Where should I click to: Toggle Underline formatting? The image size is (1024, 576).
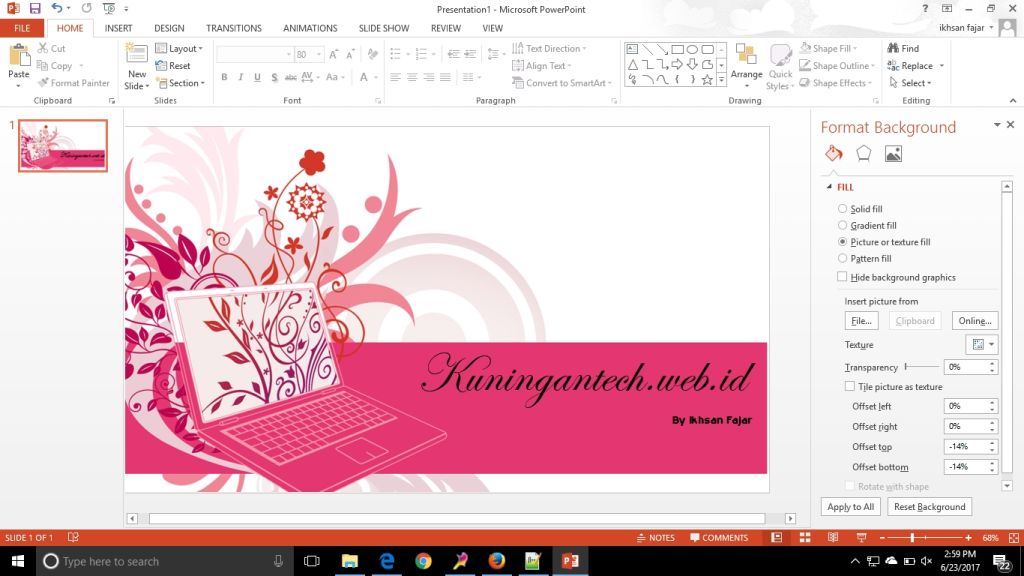(257, 77)
